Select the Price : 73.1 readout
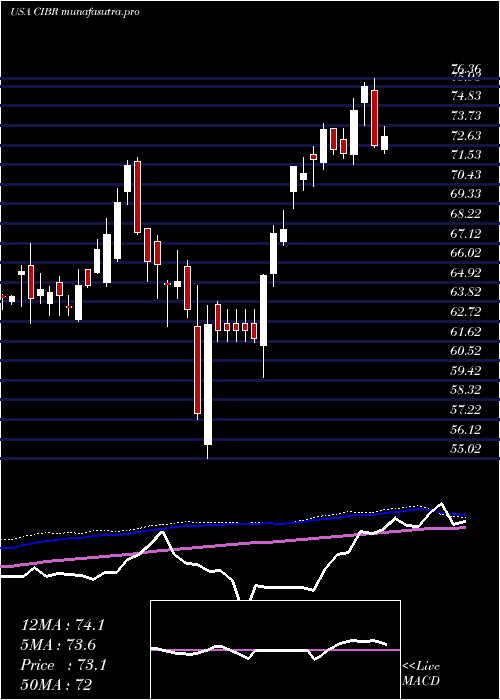The image size is (500, 700). [63, 665]
